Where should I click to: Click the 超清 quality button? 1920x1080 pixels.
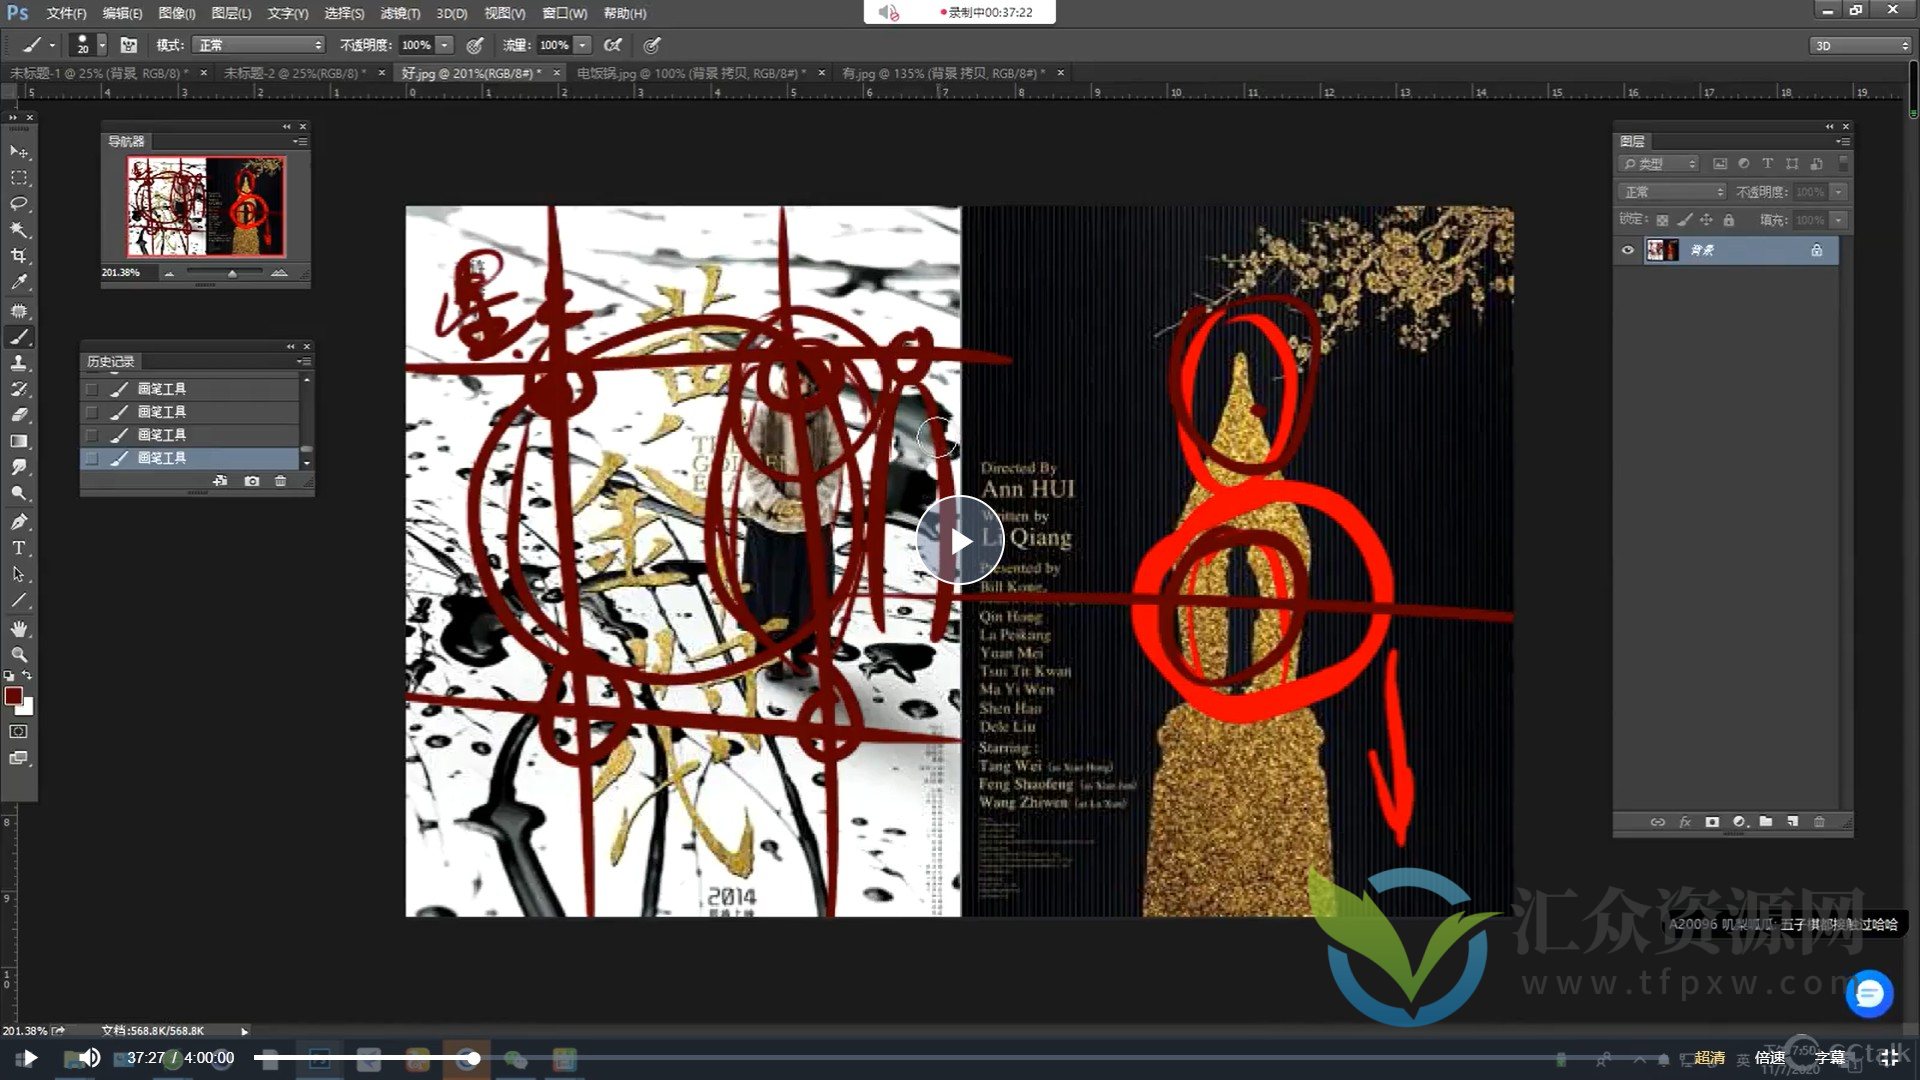tap(1711, 1057)
